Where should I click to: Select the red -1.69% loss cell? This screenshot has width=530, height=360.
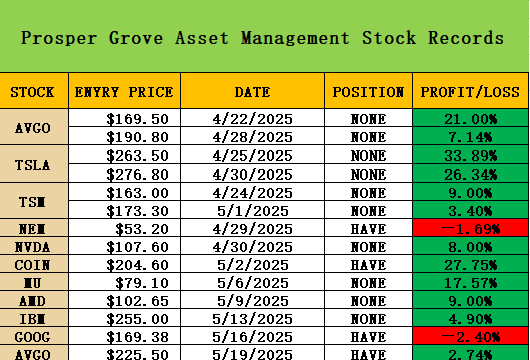(x=470, y=228)
